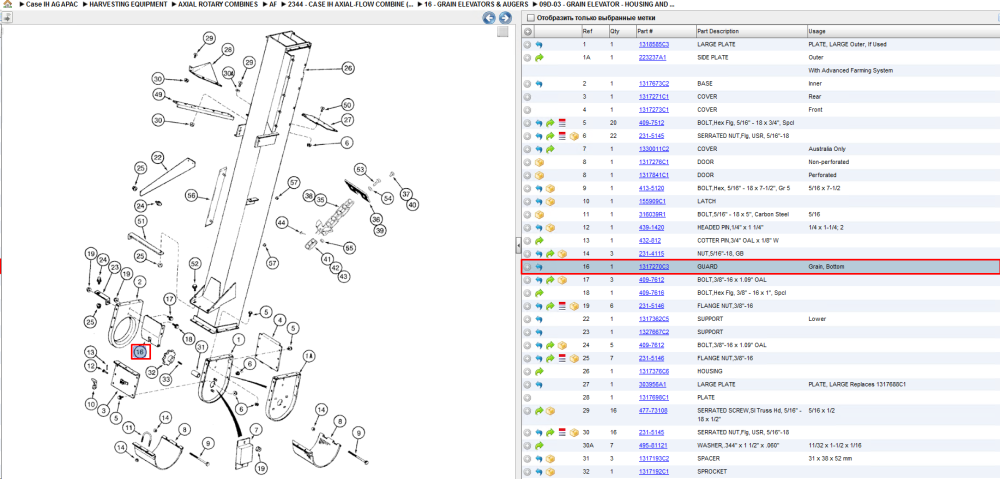This screenshot has width=1000, height=479.
Task: Sort by Usage column header
Action: [902, 31]
